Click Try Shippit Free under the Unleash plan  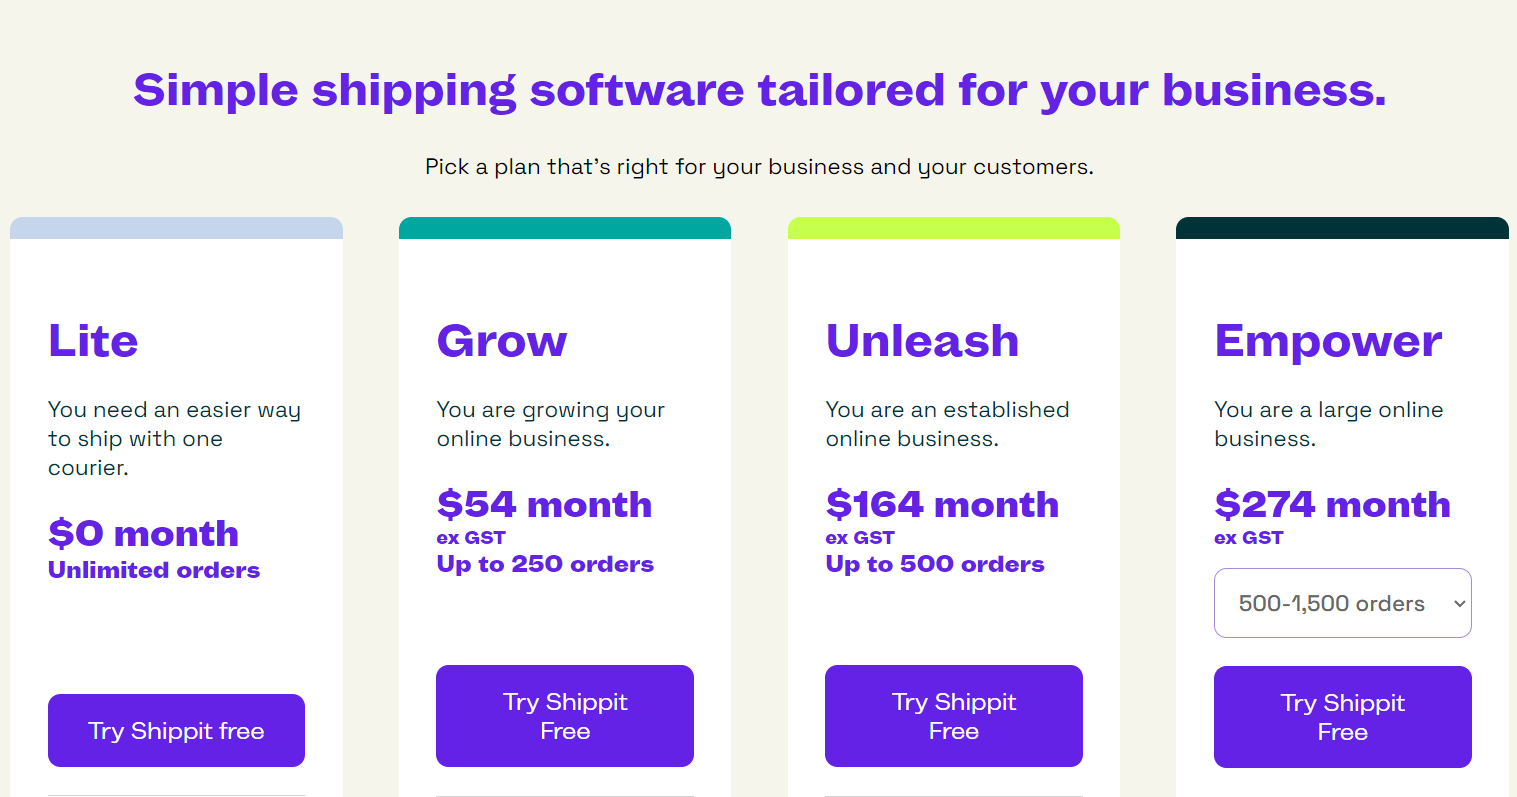pos(953,716)
